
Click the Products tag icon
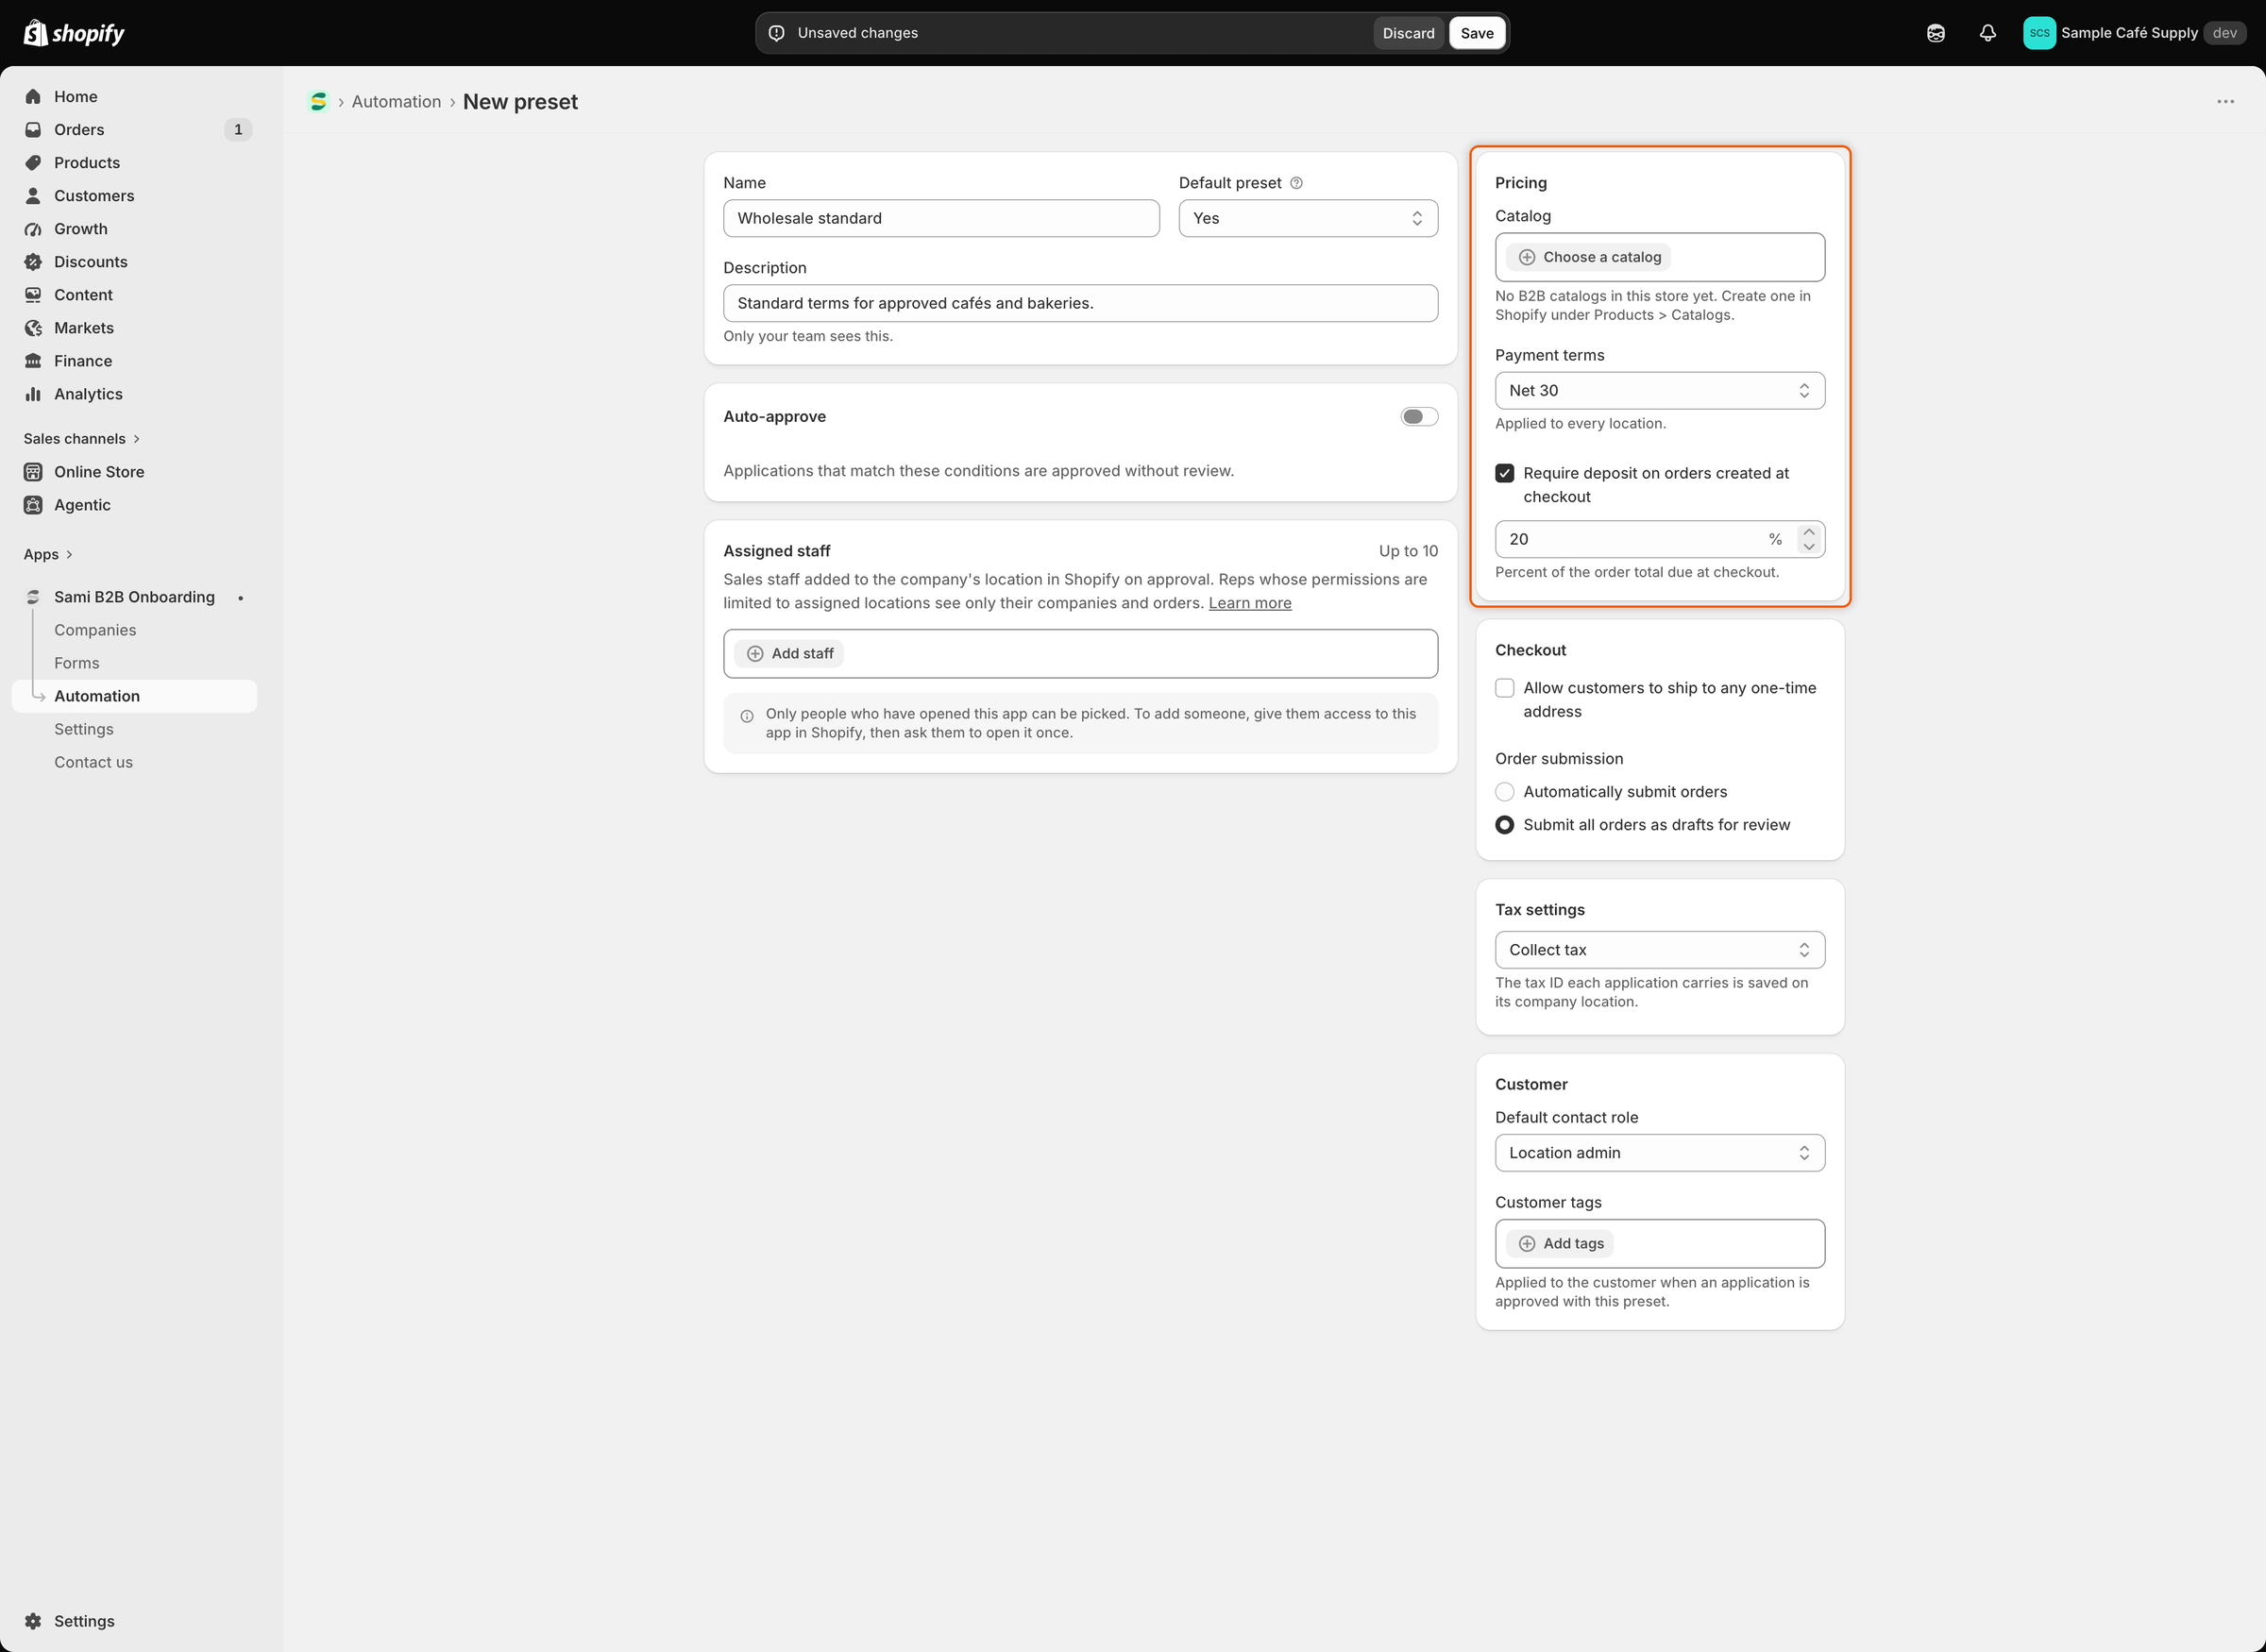click(x=33, y=162)
